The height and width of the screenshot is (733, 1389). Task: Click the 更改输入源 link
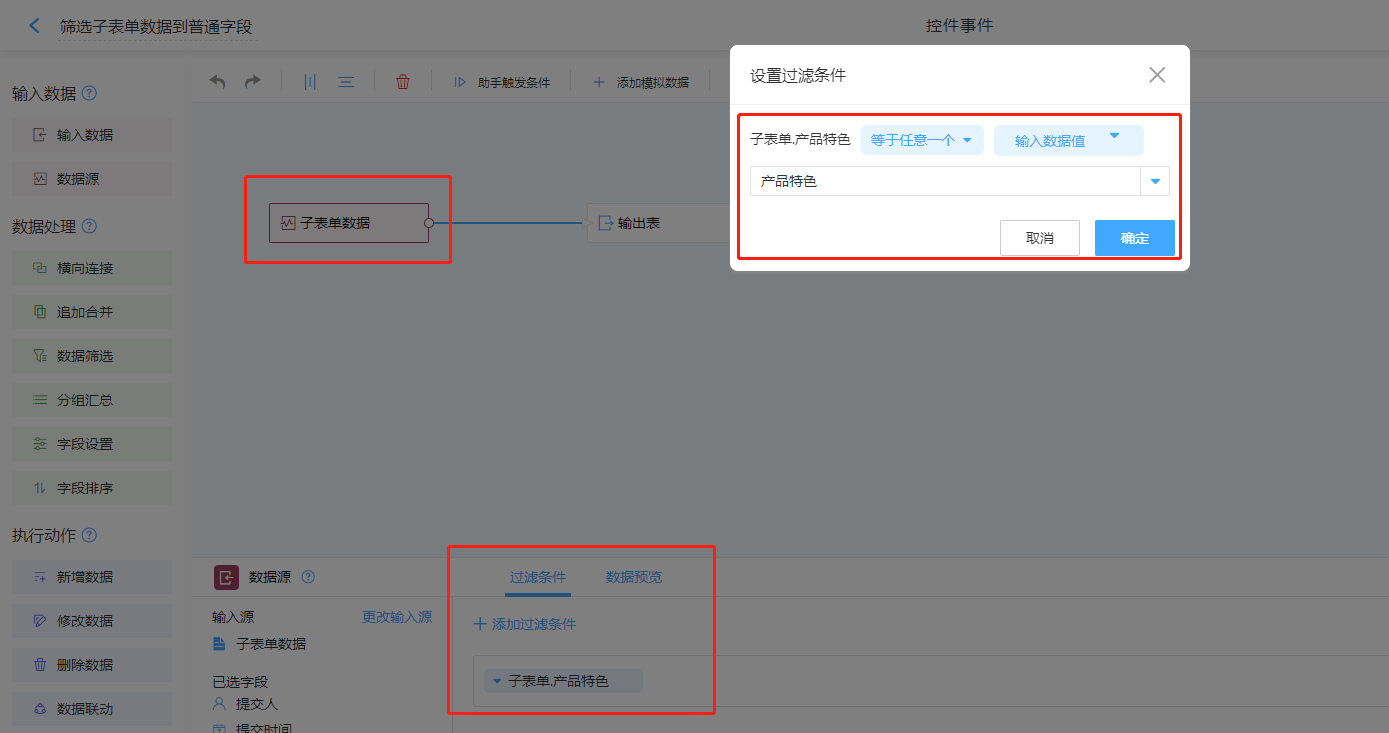[x=396, y=617]
